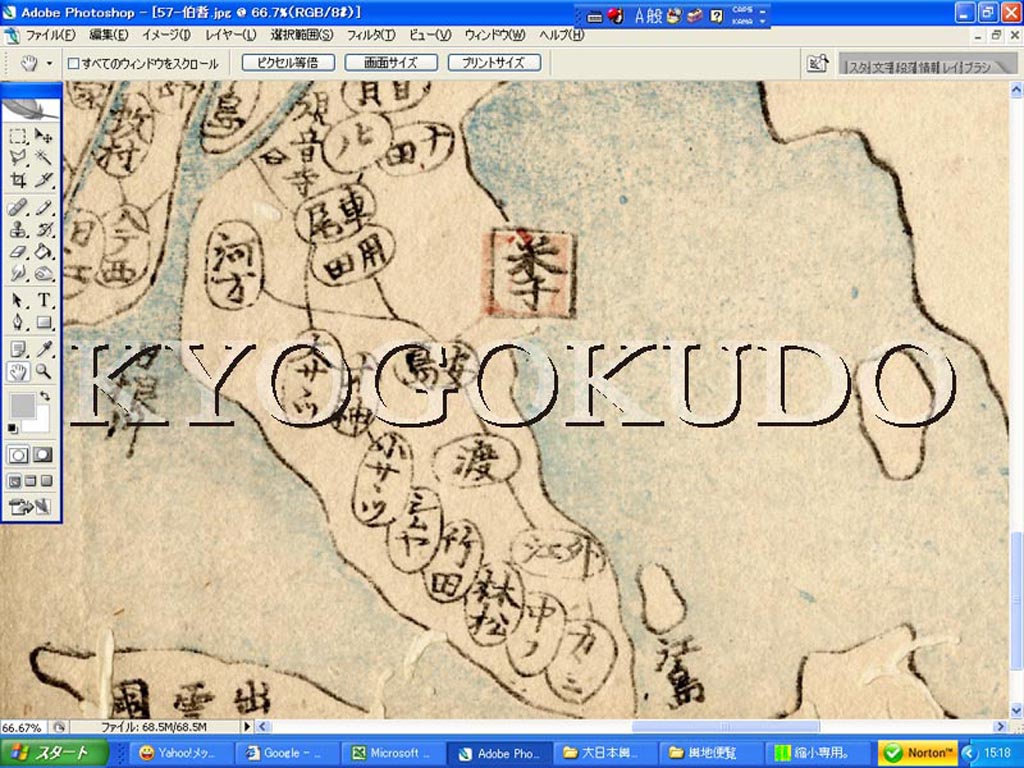
Task: Switch to Google taskbar window
Action: tap(287, 753)
